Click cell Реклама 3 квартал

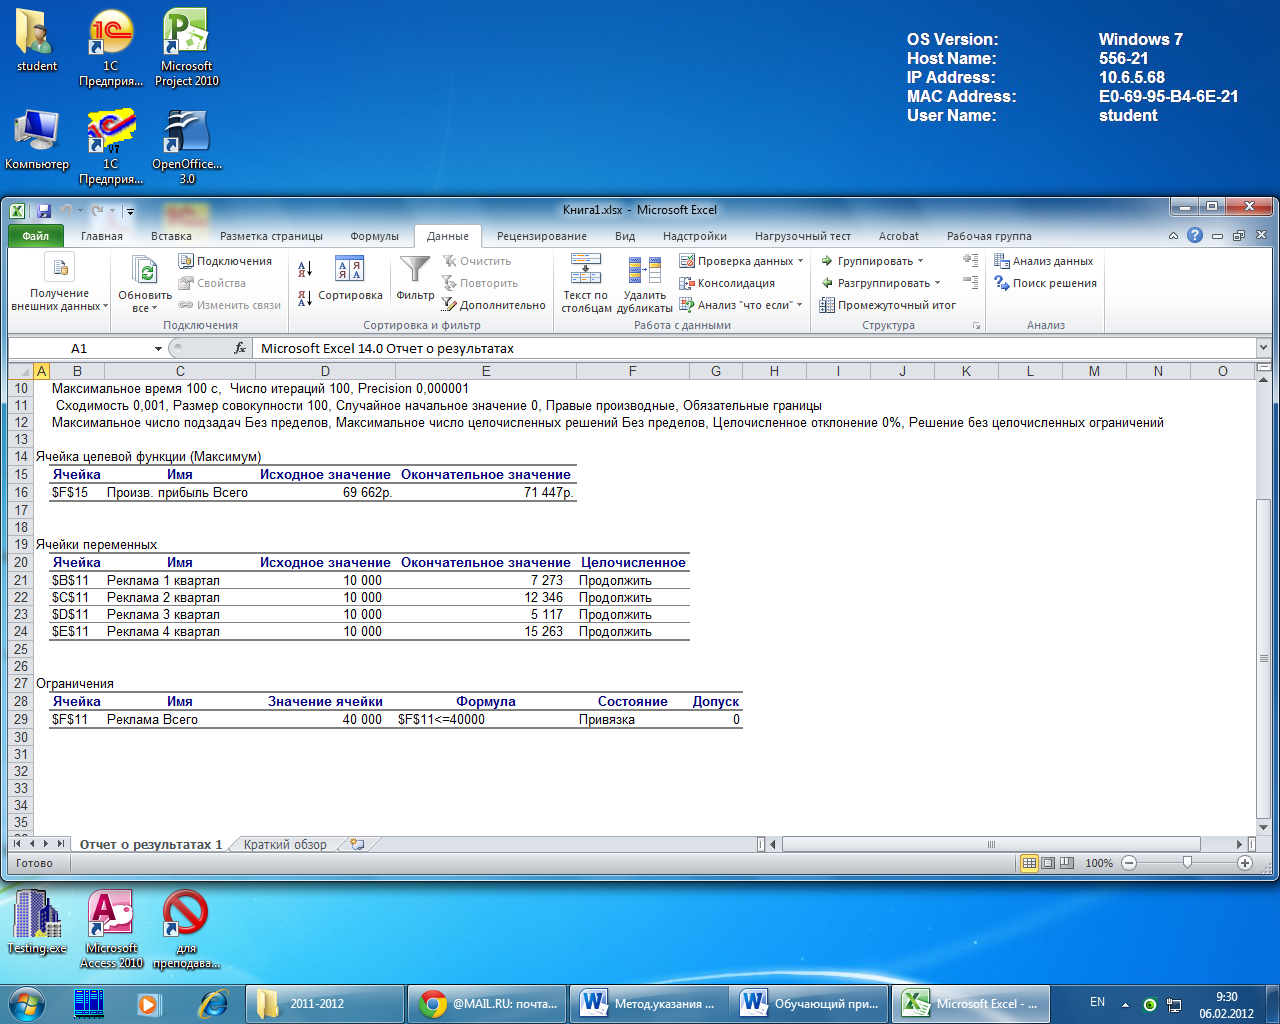(180, 614)
